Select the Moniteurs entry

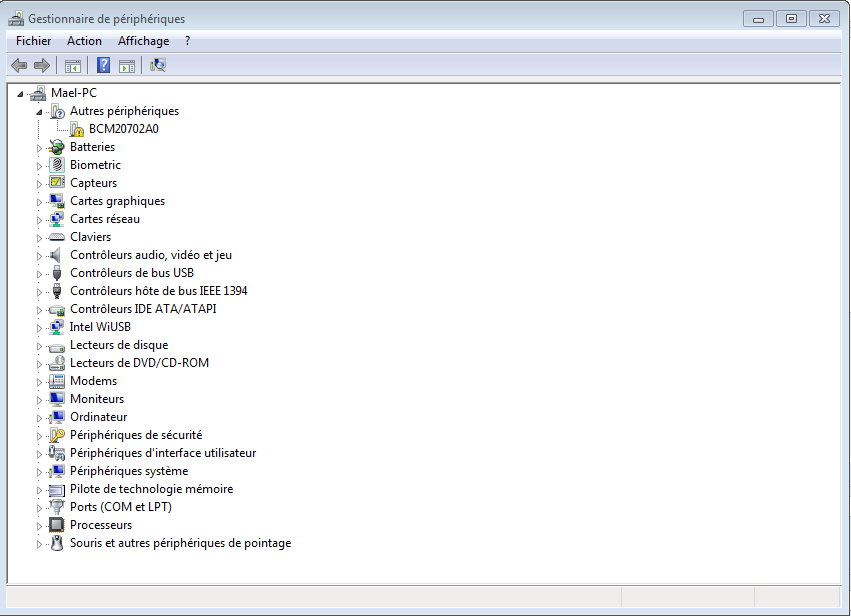point(97,398)
